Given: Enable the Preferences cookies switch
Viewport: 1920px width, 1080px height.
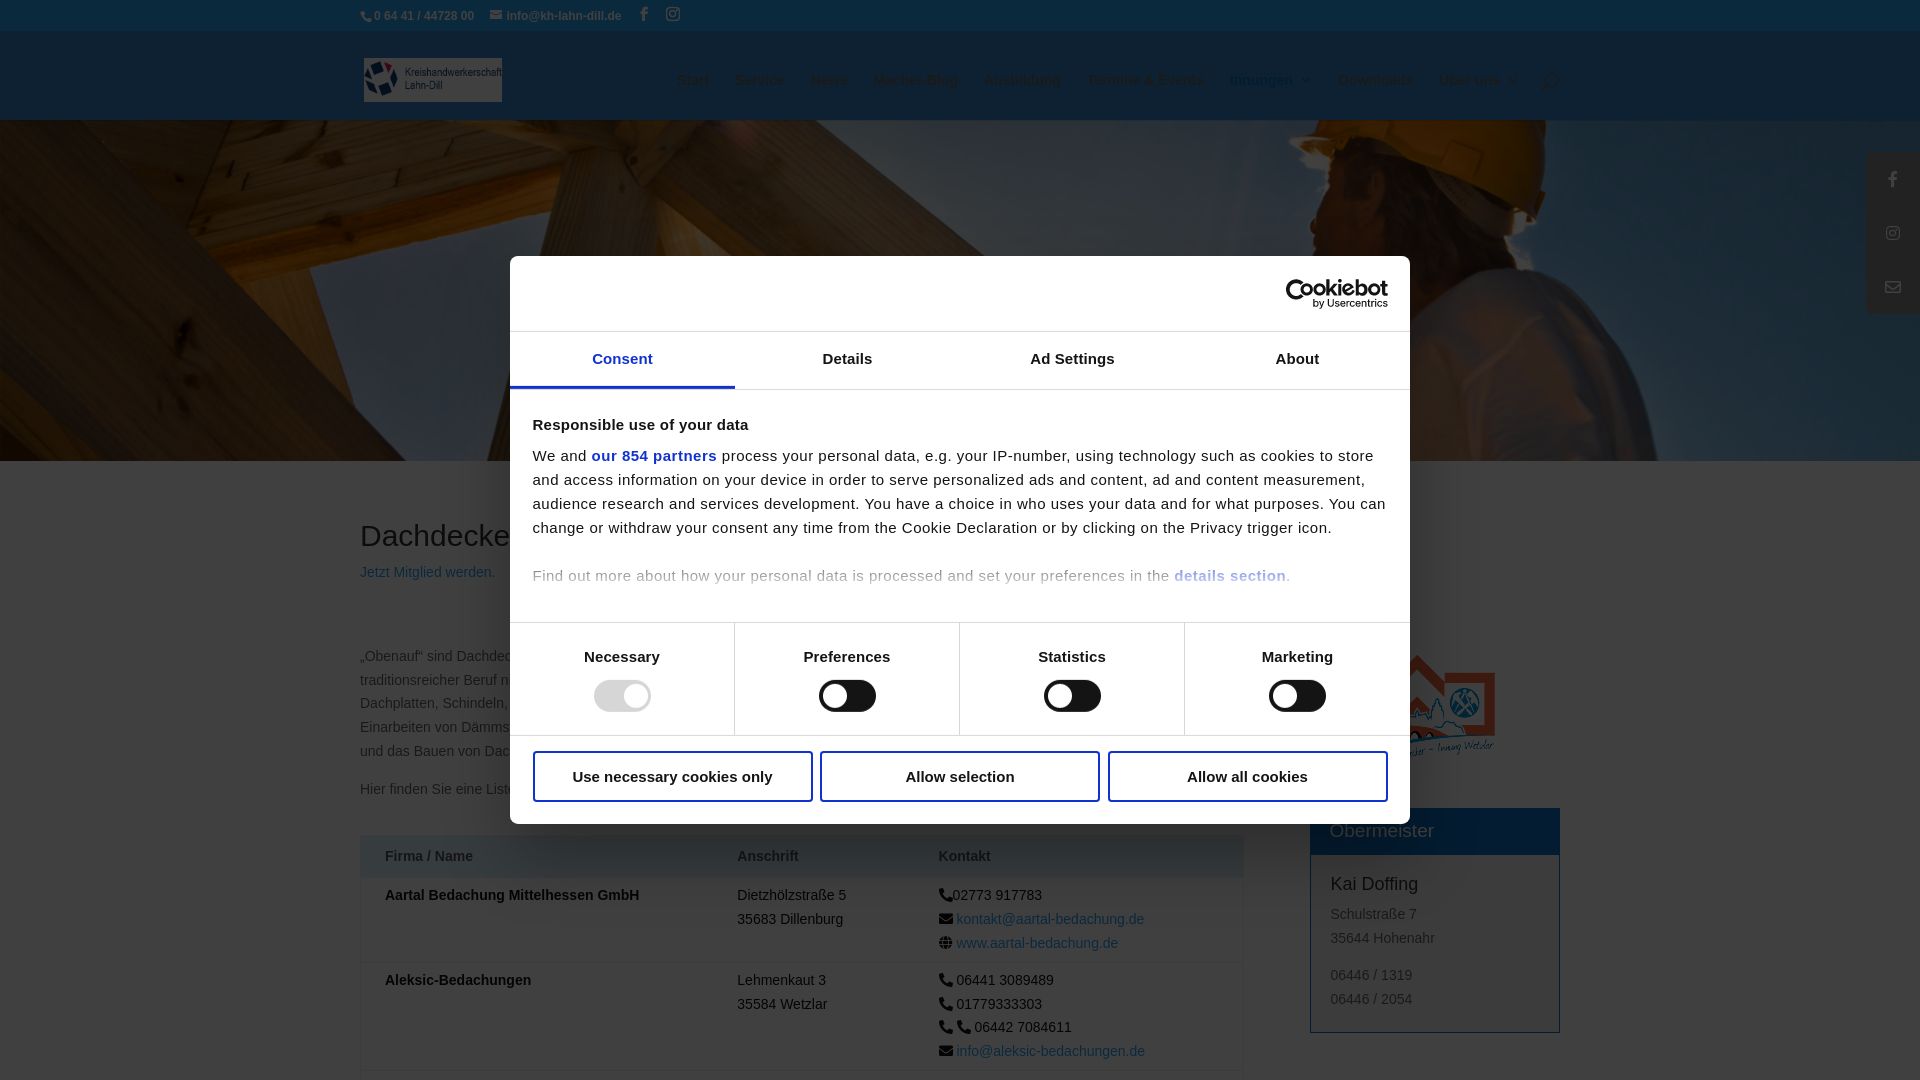Looking at the screenshot, I should pos(847,696).
